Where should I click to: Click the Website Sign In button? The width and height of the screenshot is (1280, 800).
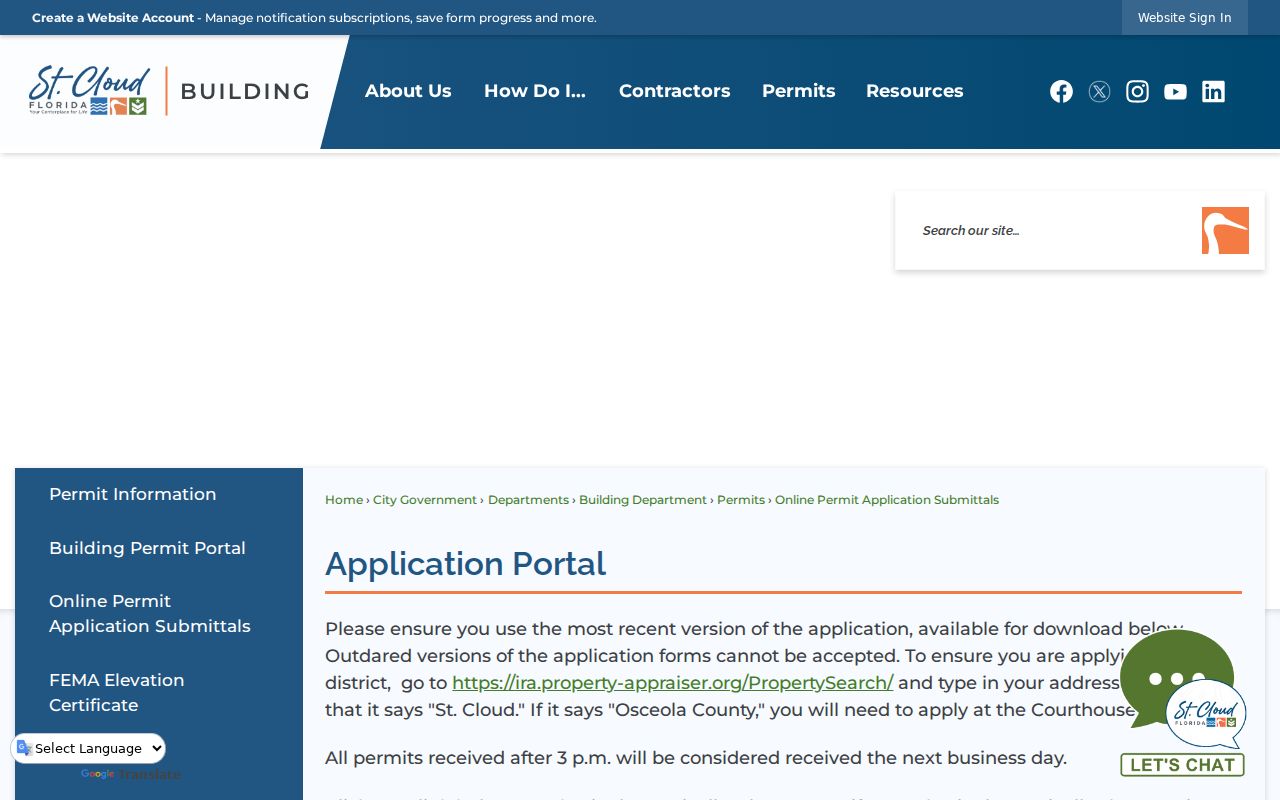coord(1184,17)
